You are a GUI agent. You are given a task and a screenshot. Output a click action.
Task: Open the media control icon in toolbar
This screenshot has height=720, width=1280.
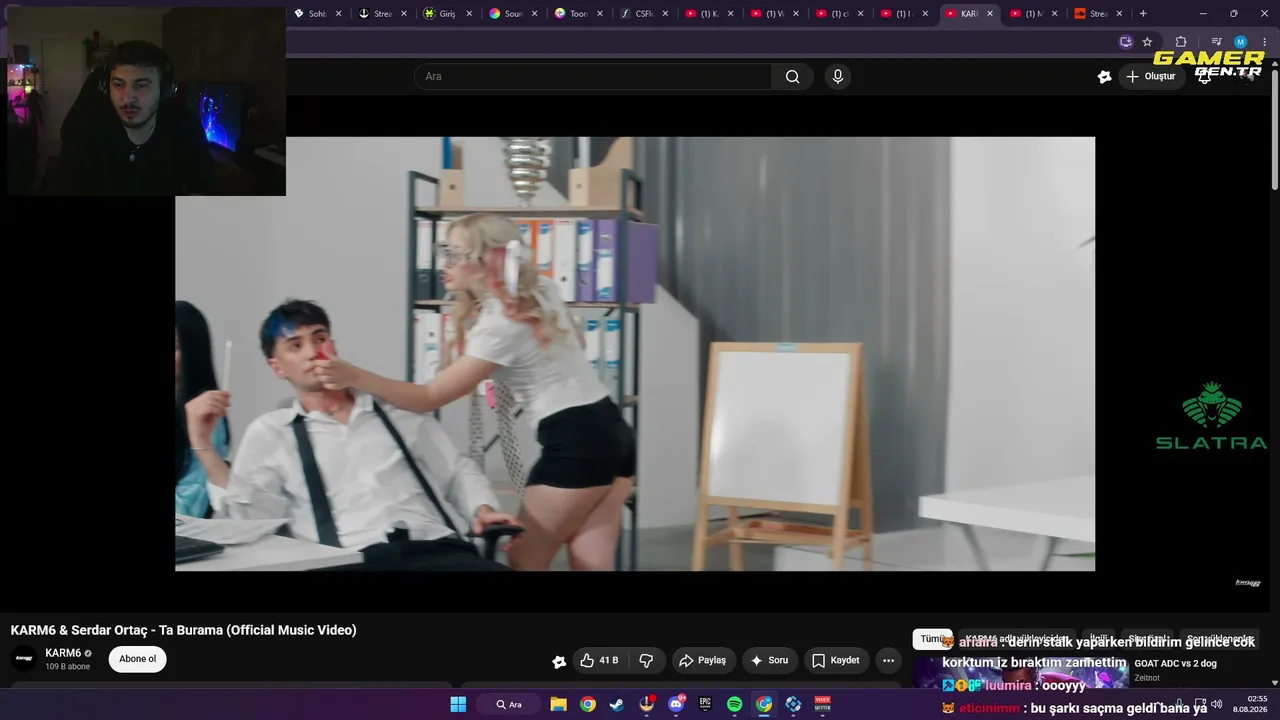click(1217, 42)
